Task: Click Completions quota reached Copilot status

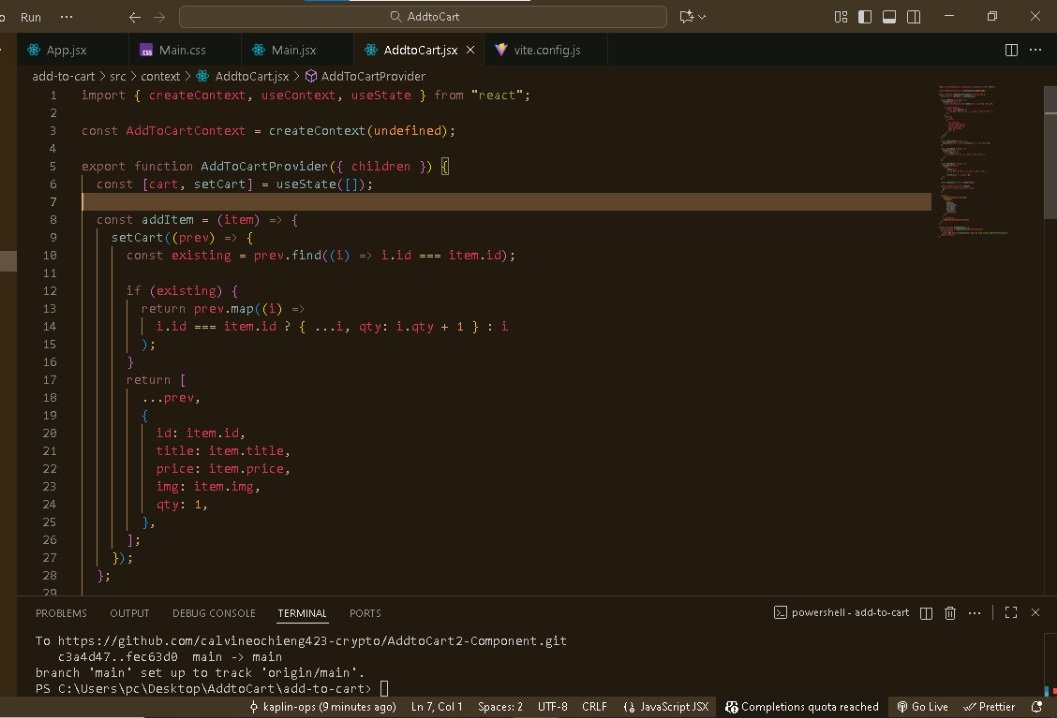Action: (x=802, y=707)
